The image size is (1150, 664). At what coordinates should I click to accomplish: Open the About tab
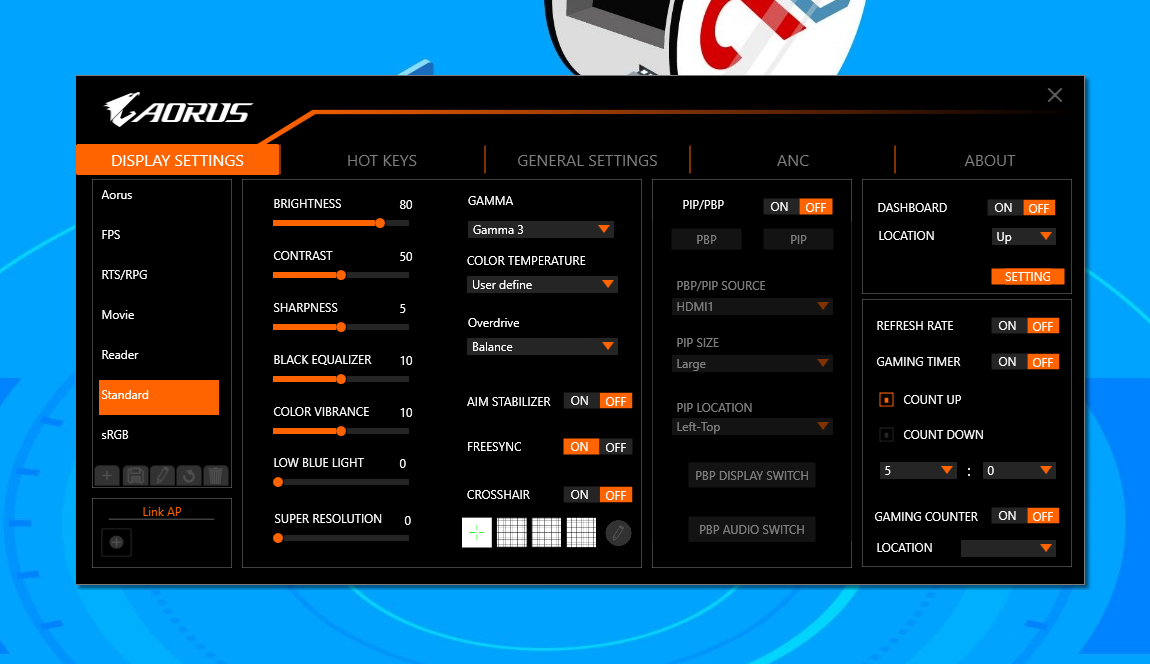989,161
